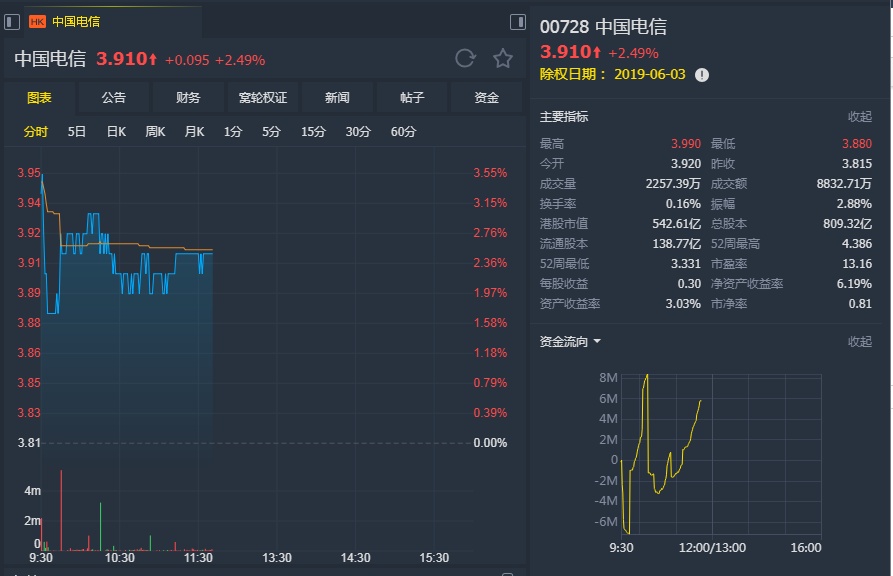Screen dimensions: 893x576
Task: Add 中国电信 to favorites with star icon
Action: click(x=503, y=58)
